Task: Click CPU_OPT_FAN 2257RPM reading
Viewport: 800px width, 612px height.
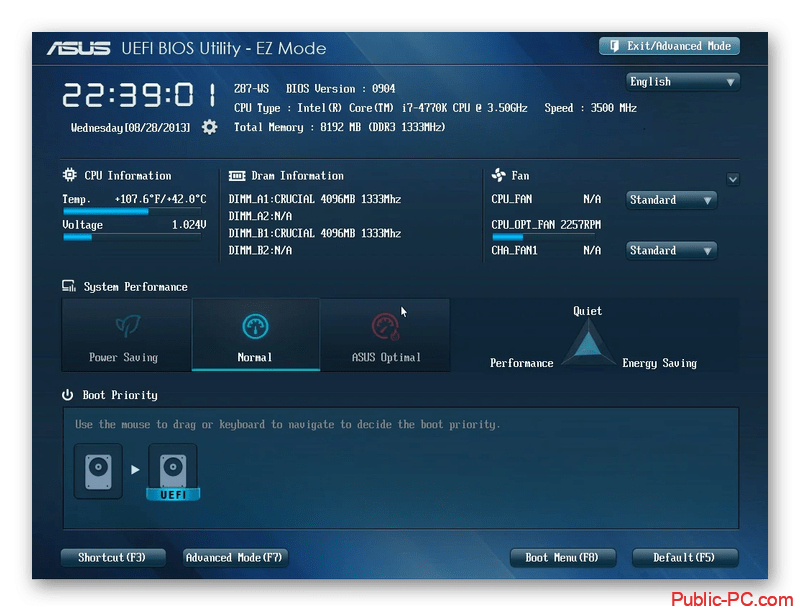Action: click(x=546, y=224)
